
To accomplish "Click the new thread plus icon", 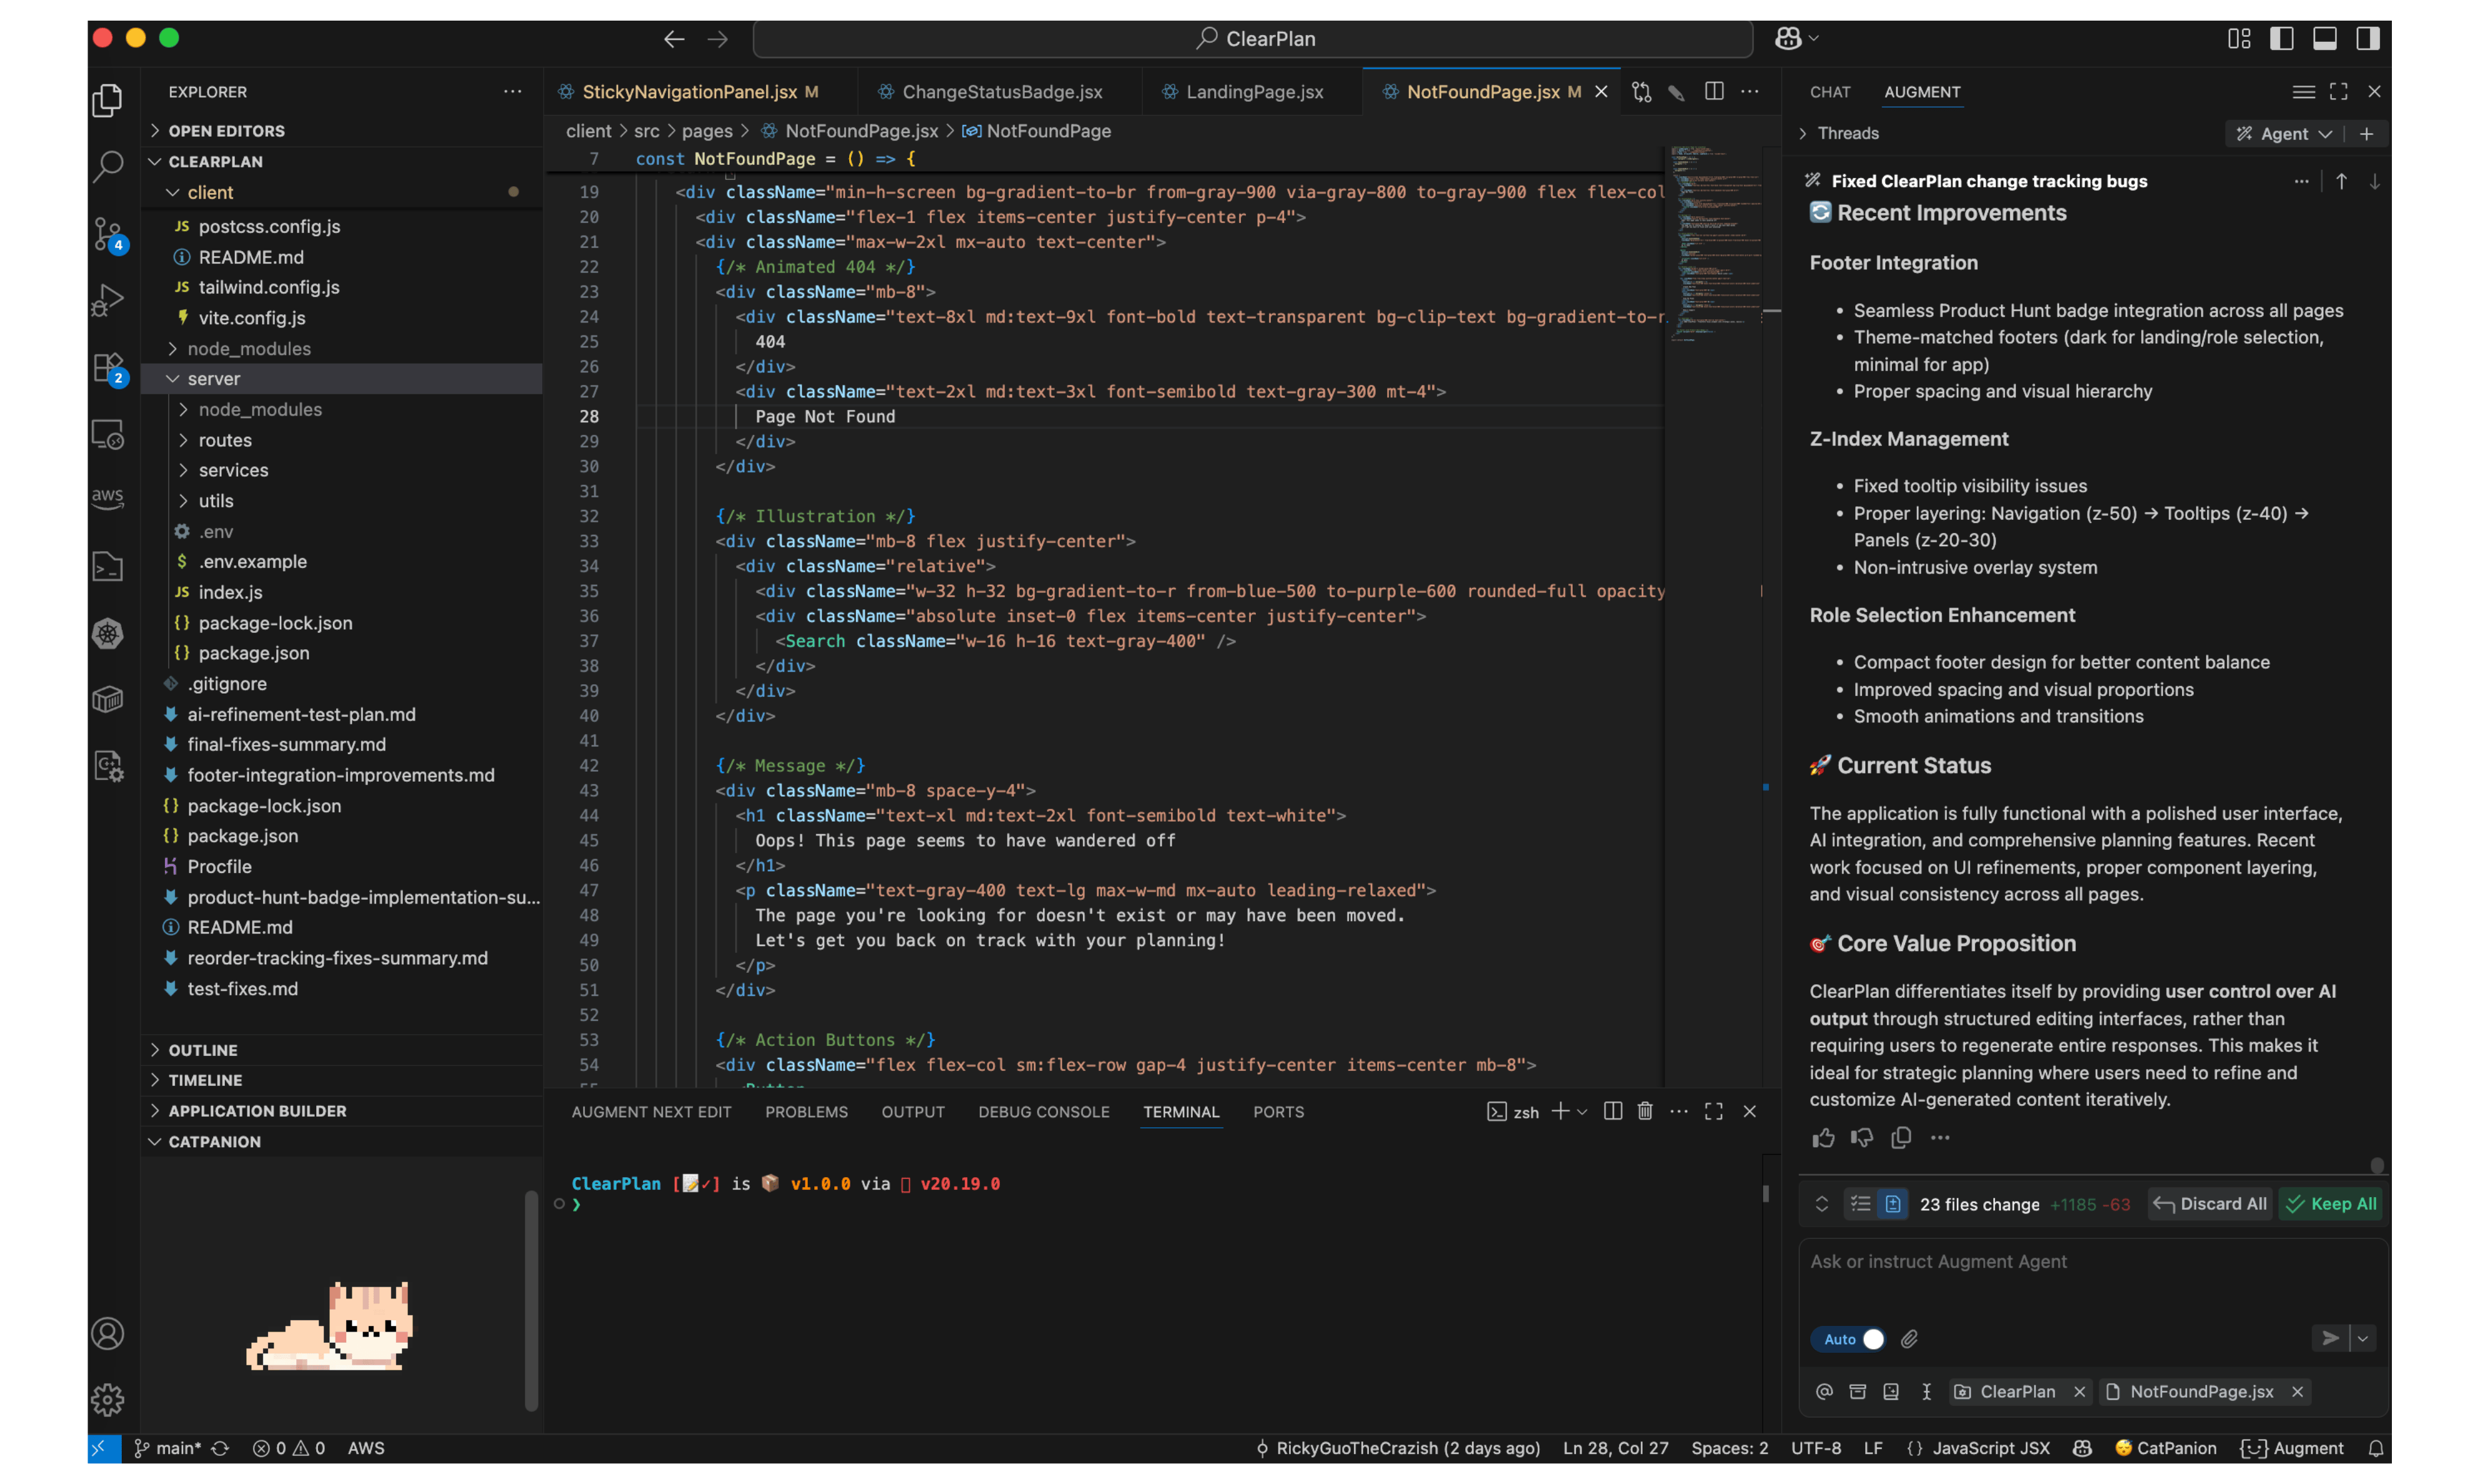I will click(2366, 133).
